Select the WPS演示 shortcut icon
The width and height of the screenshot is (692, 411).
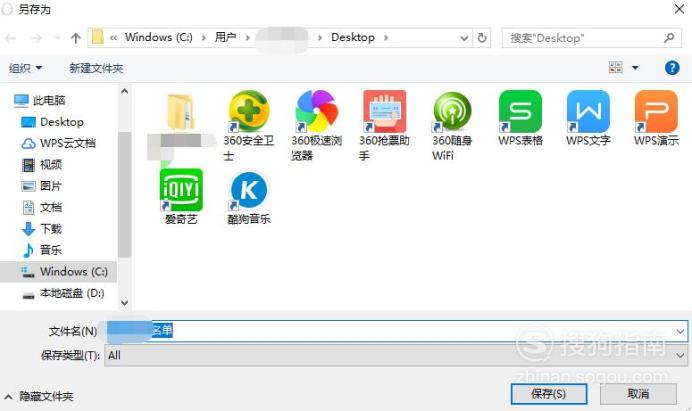pos(656,112)
